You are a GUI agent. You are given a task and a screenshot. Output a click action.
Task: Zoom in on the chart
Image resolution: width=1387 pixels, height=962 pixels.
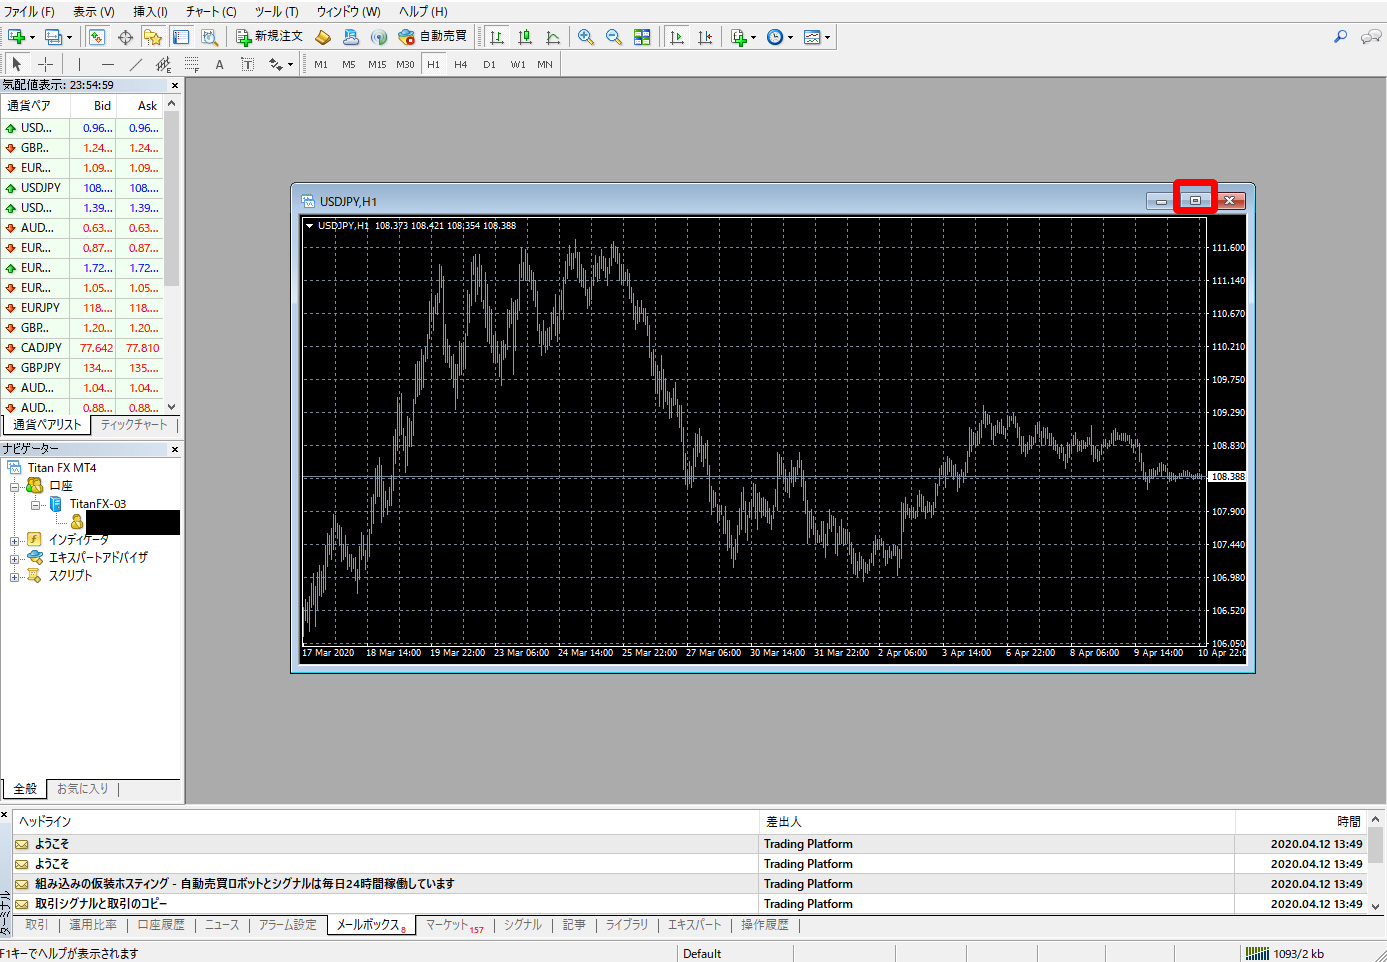point(586,37)
